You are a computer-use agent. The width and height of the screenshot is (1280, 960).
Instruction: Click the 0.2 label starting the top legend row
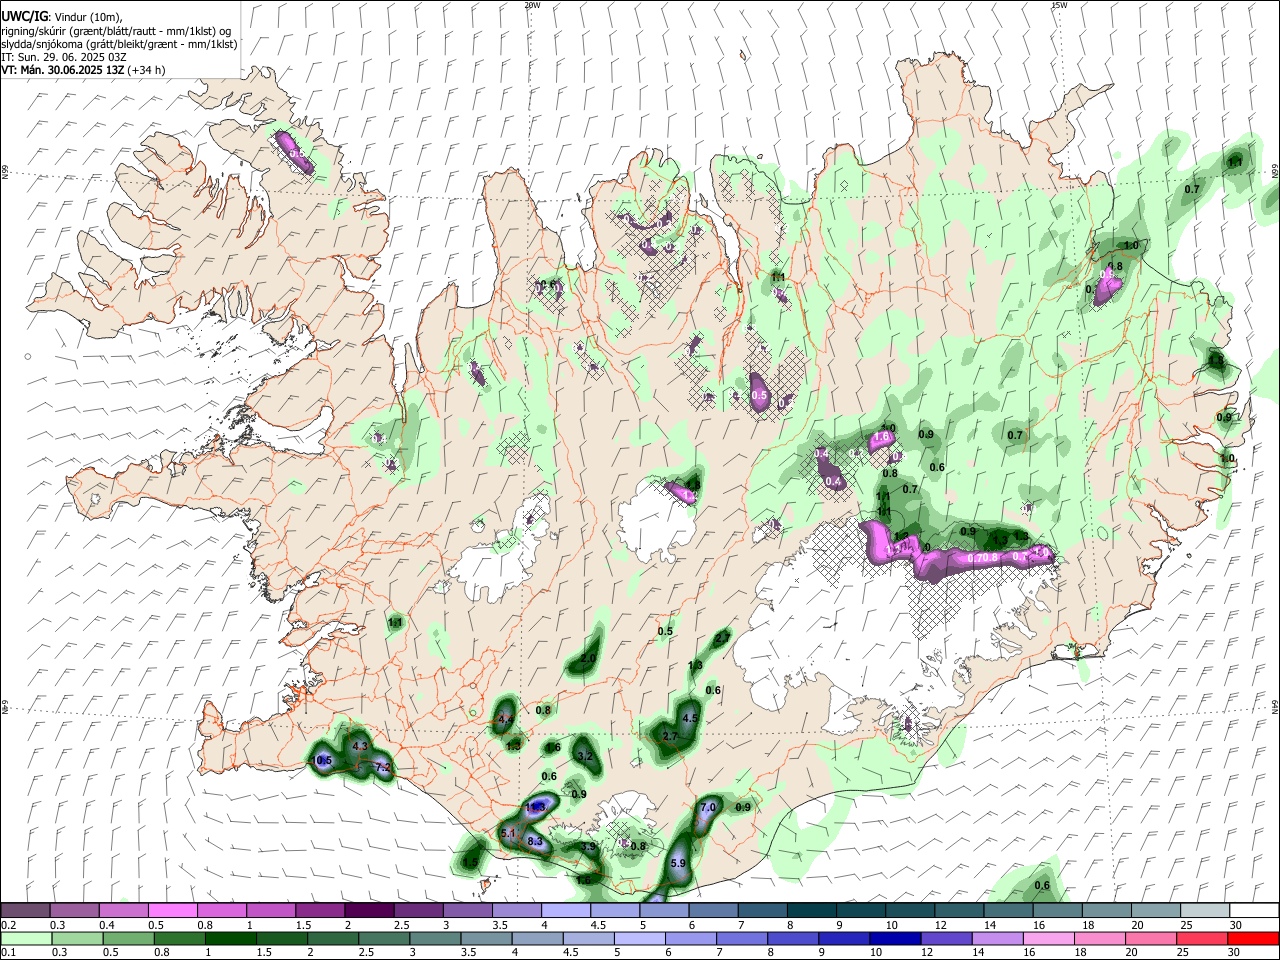coord(8,925)
